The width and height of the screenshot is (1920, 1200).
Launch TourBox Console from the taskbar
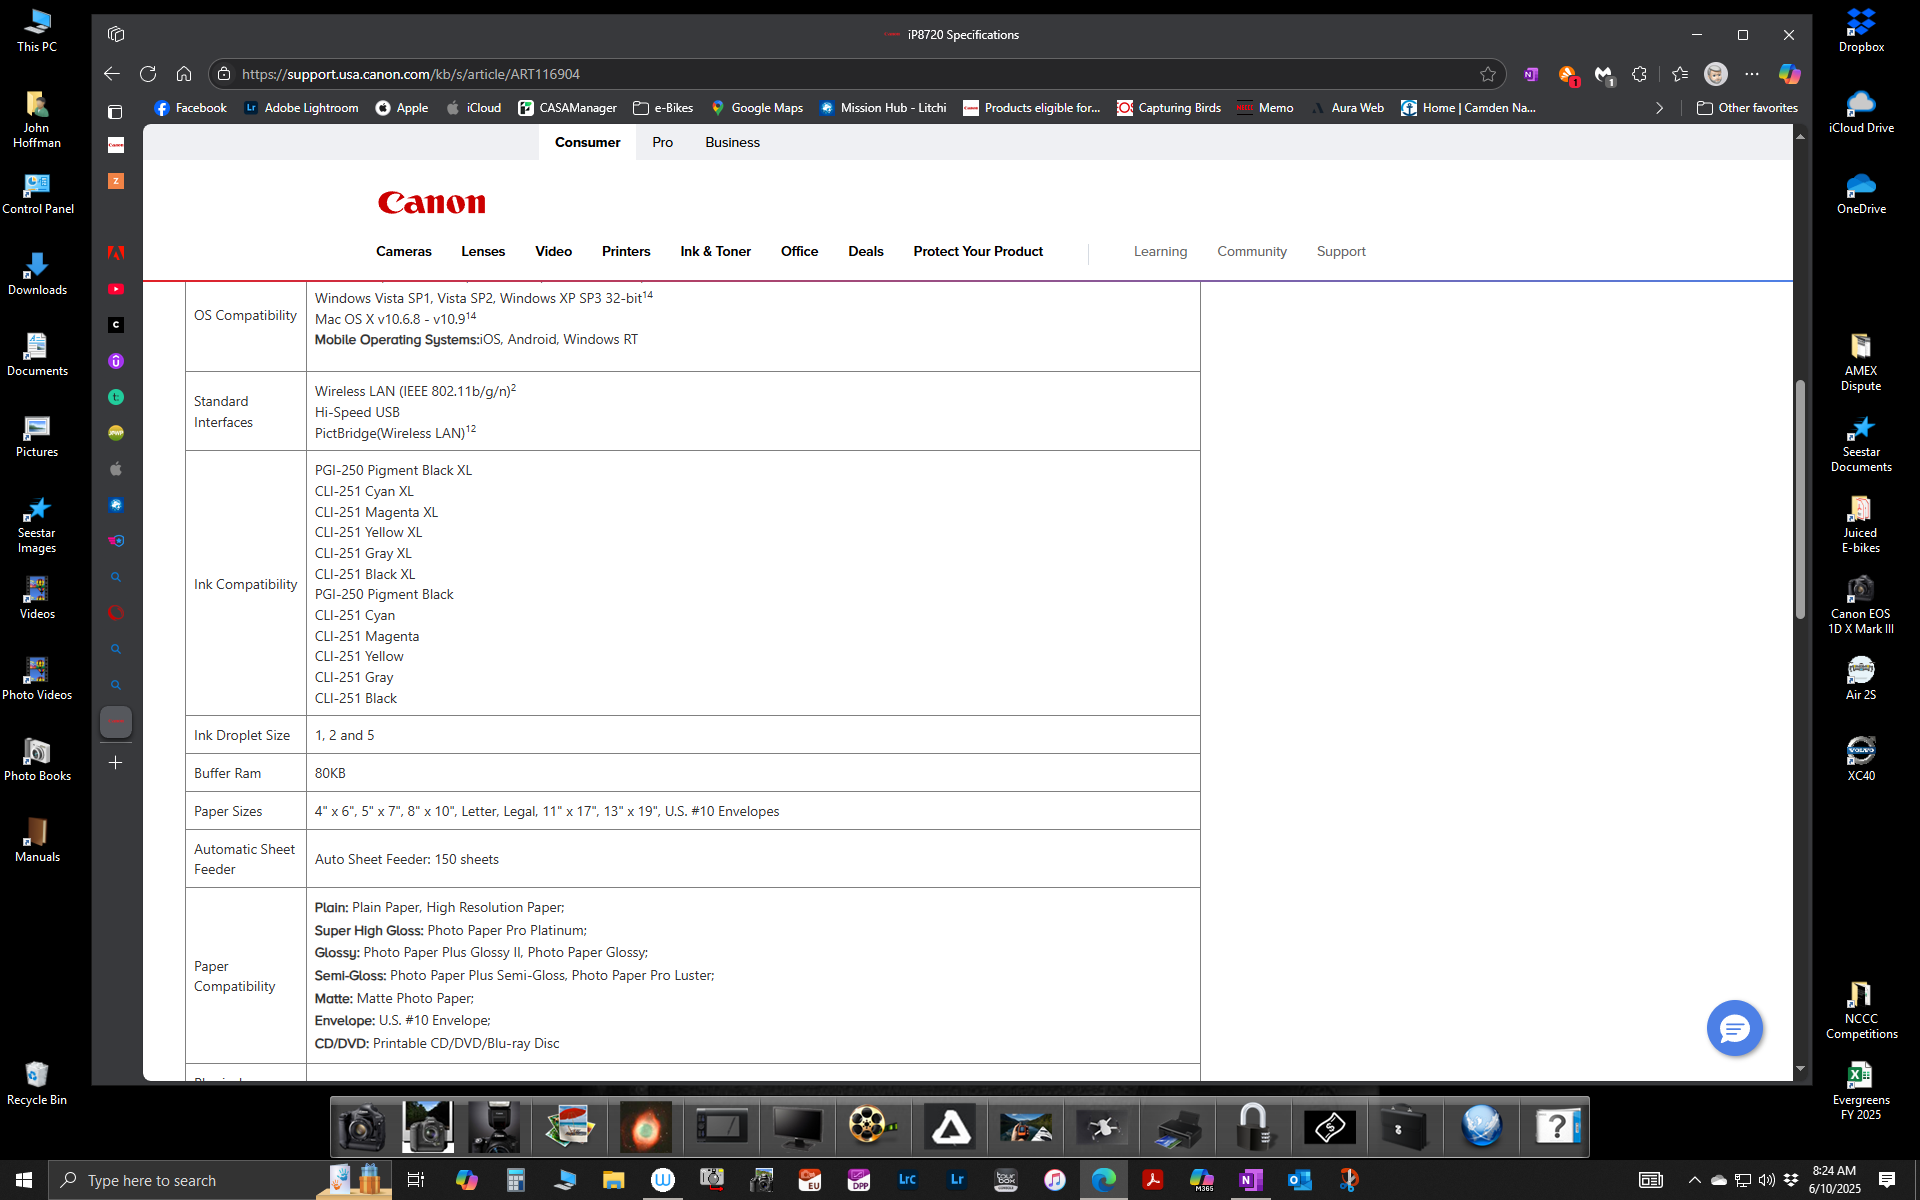coord(1006,1180)
